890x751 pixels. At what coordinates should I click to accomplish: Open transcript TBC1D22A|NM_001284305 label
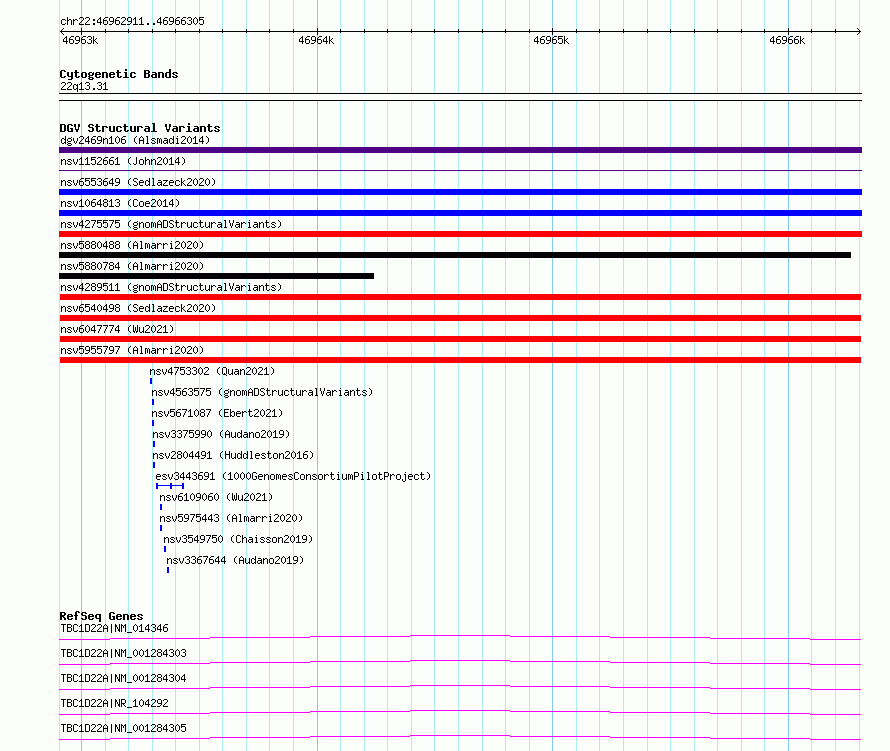tap(123, 728)
